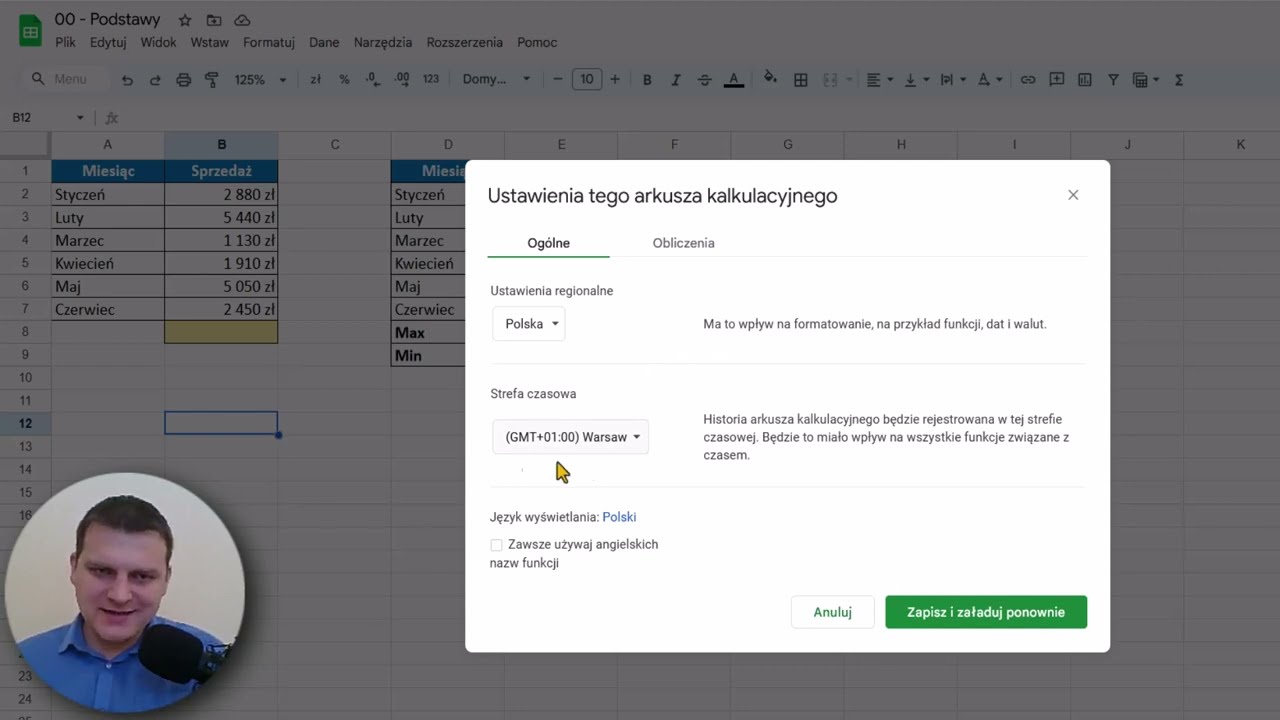Open the table views dropdown in toolbar
Viewport: 1280px width, 720px height.
tap(1145, 80)
